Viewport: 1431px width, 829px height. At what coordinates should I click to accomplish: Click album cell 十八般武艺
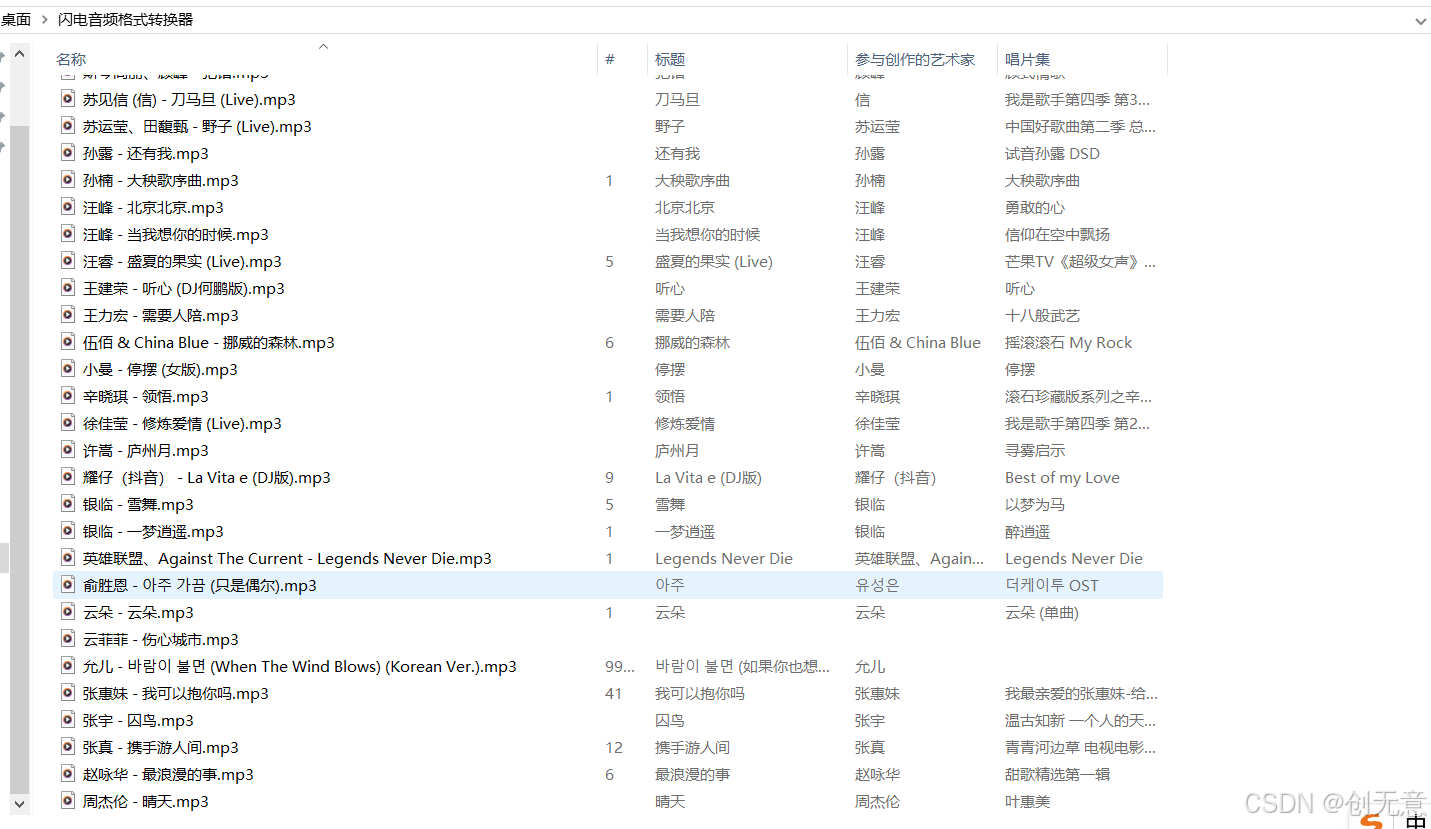(x=1043, y=315)
